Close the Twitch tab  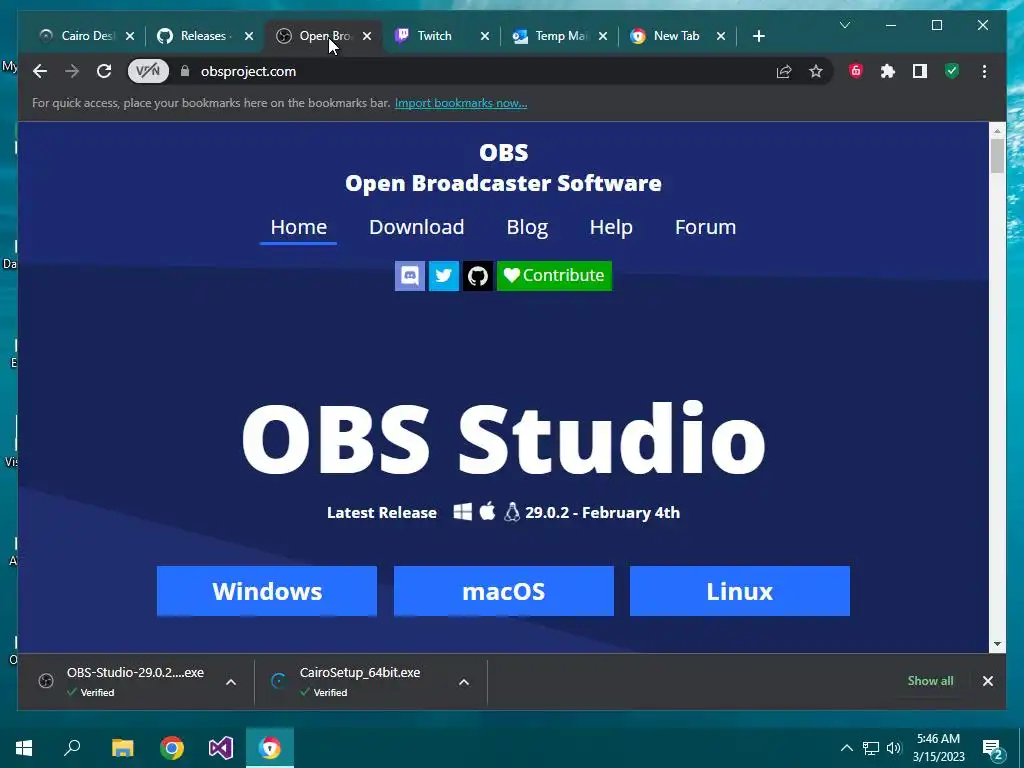485,37
